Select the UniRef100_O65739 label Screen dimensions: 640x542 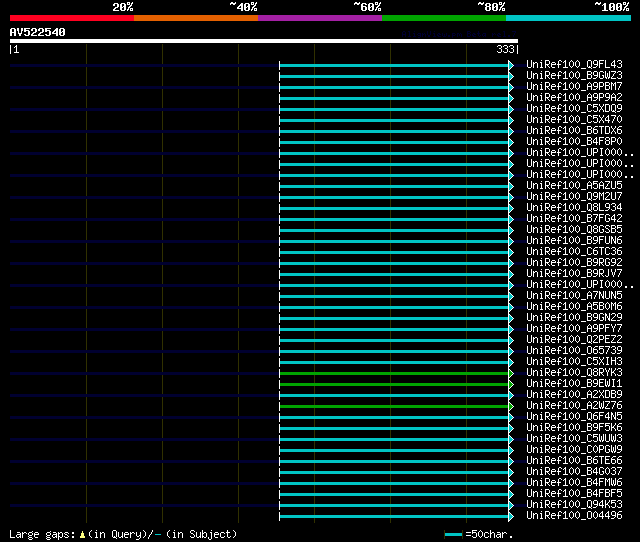pos(574,351)
